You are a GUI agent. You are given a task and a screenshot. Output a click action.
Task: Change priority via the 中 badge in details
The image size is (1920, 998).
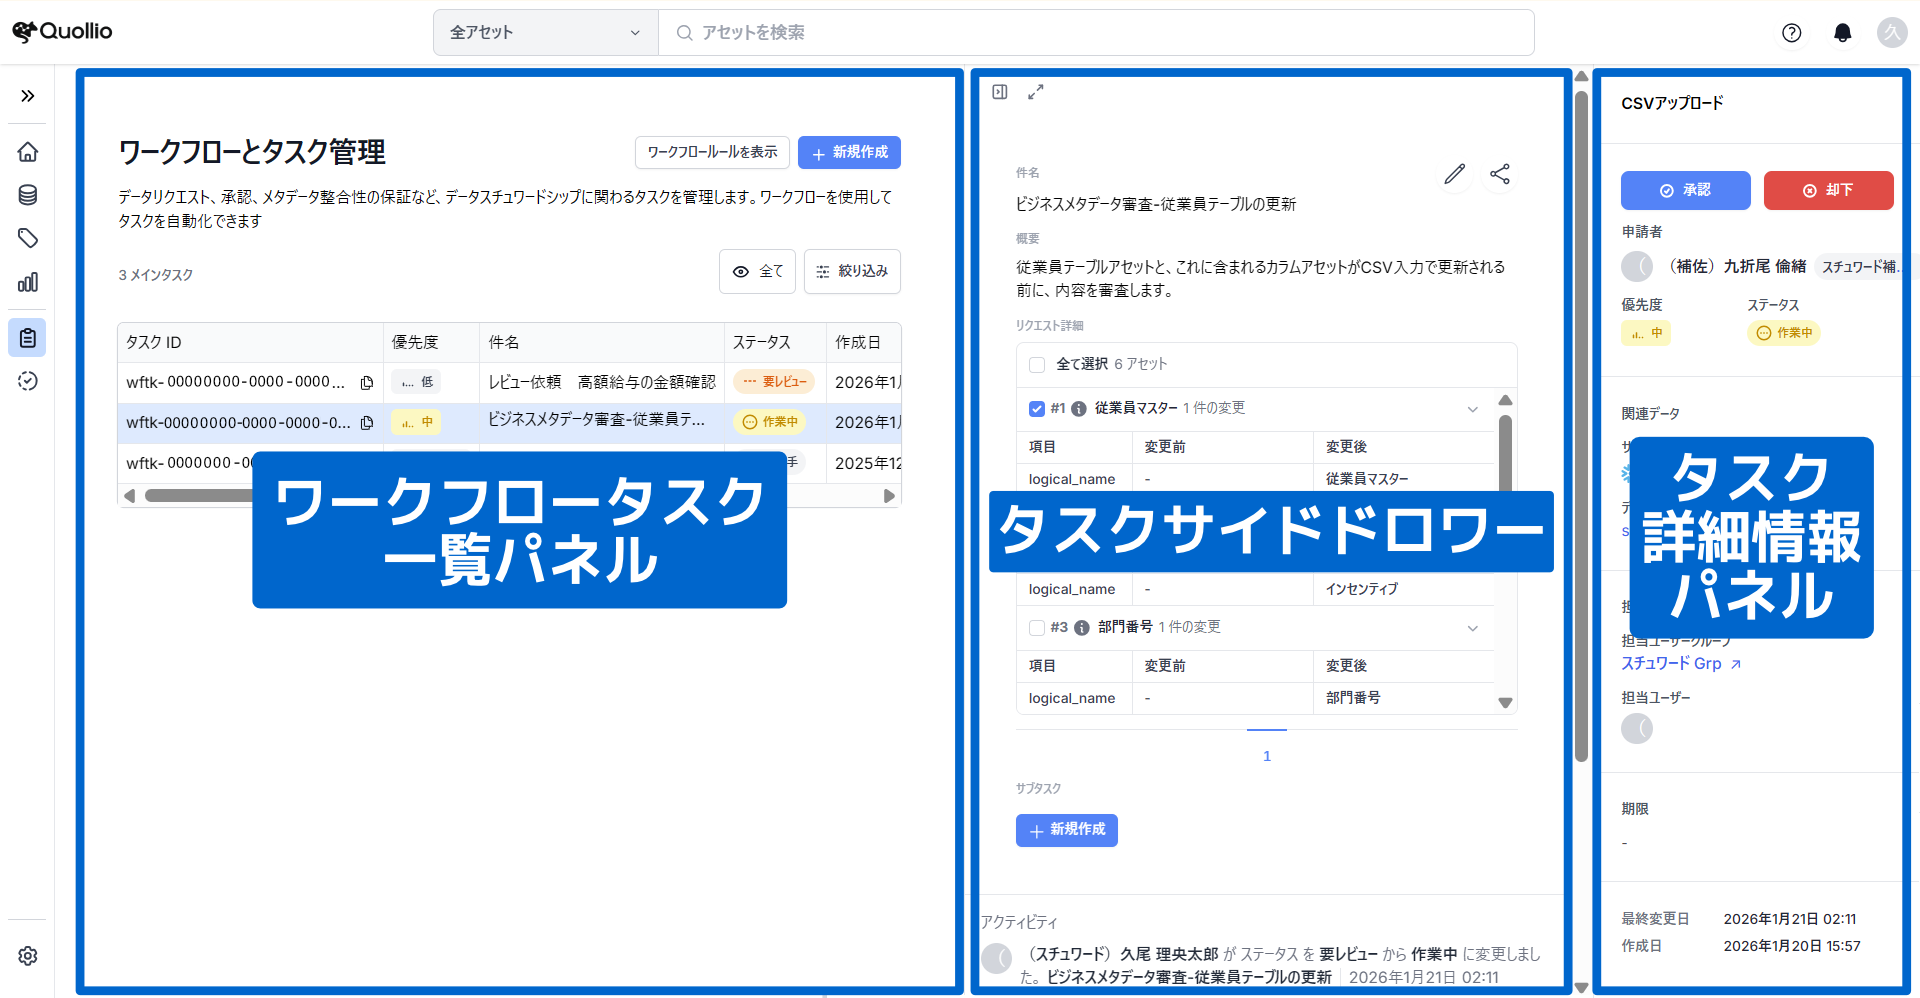pos(1646,333)
